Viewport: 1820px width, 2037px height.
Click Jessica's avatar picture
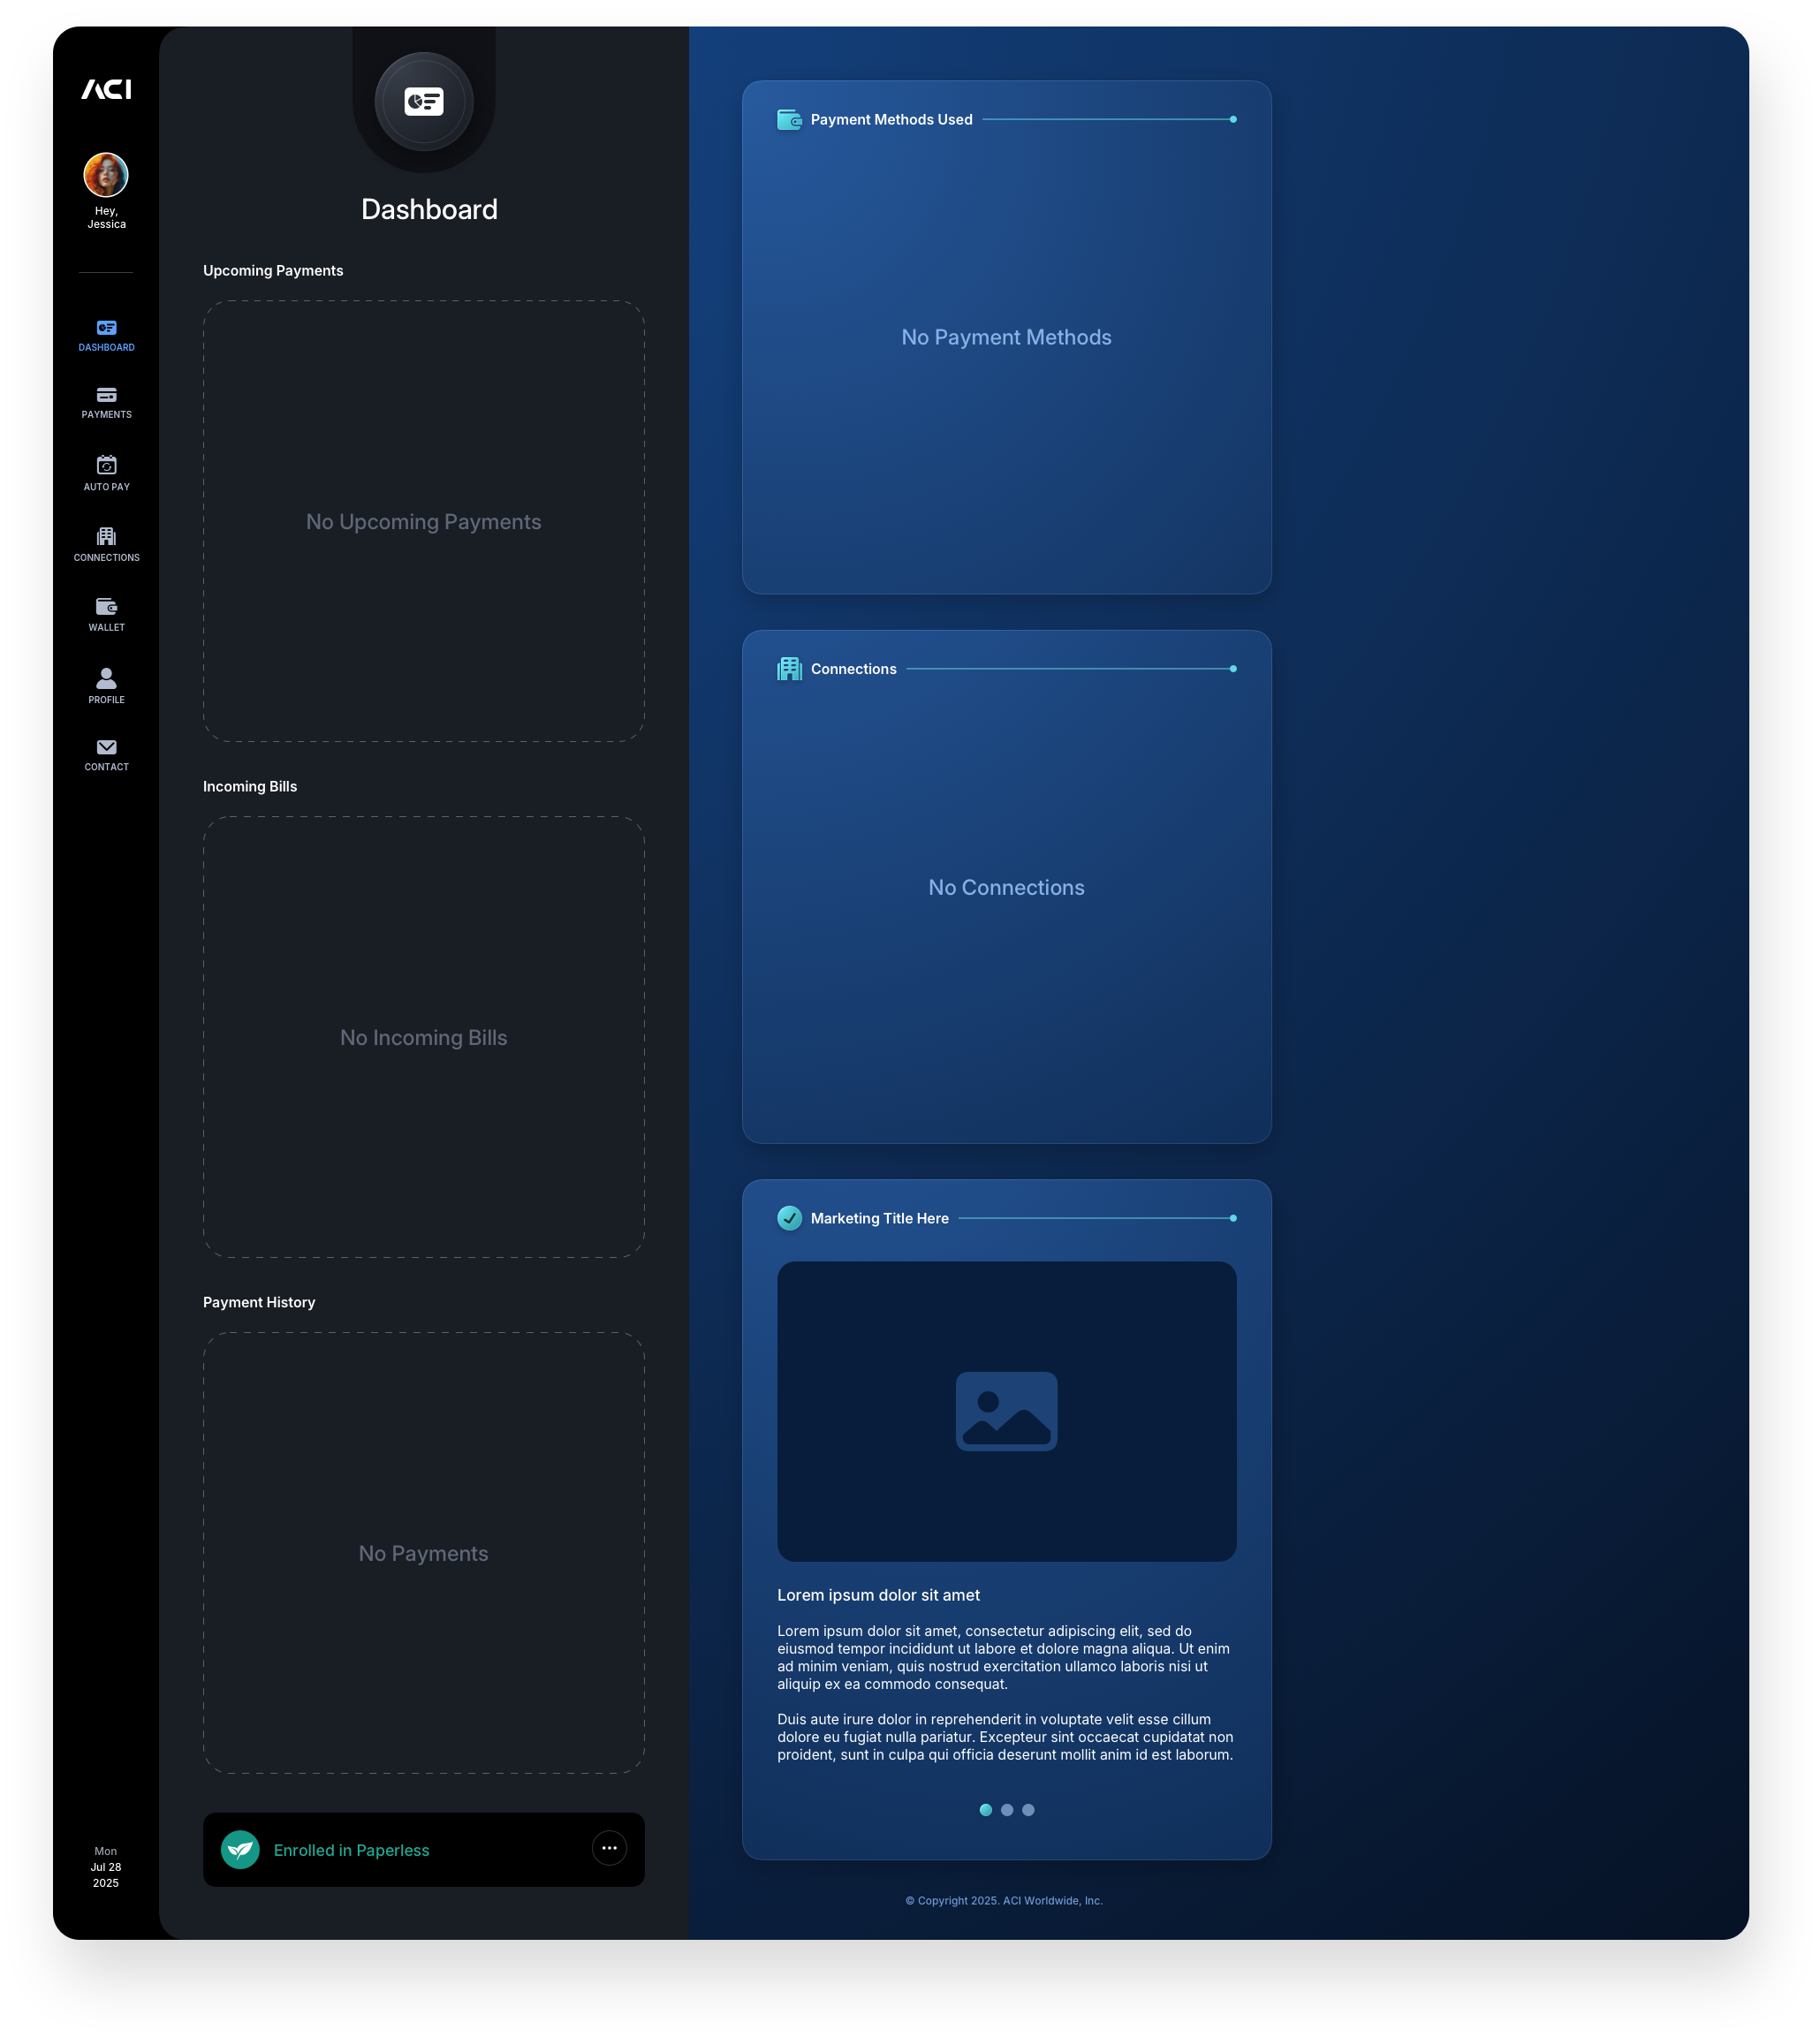[106, 175]
